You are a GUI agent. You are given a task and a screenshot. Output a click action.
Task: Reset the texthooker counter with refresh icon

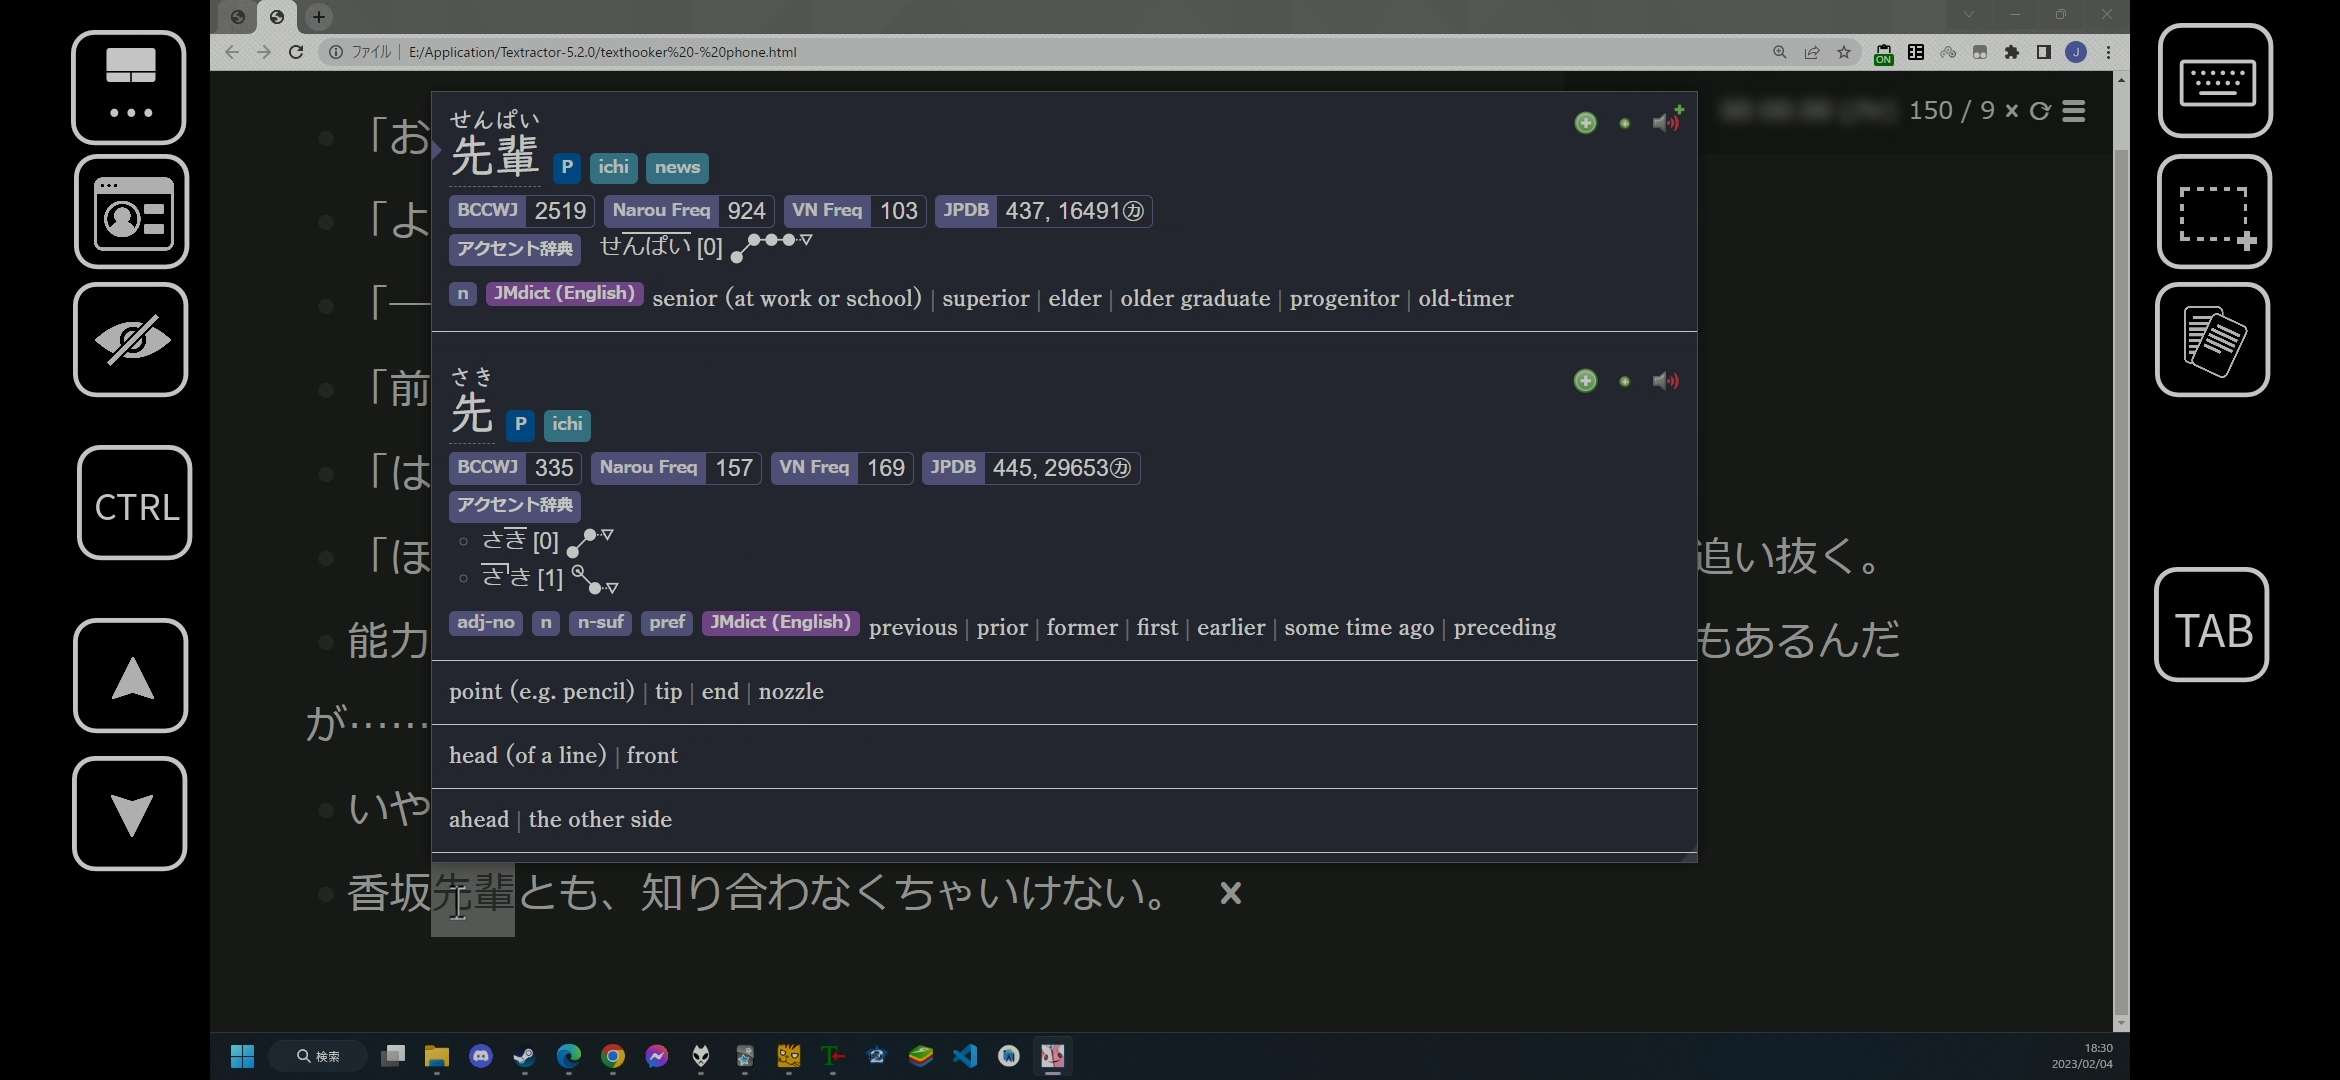coord(2040,111)
